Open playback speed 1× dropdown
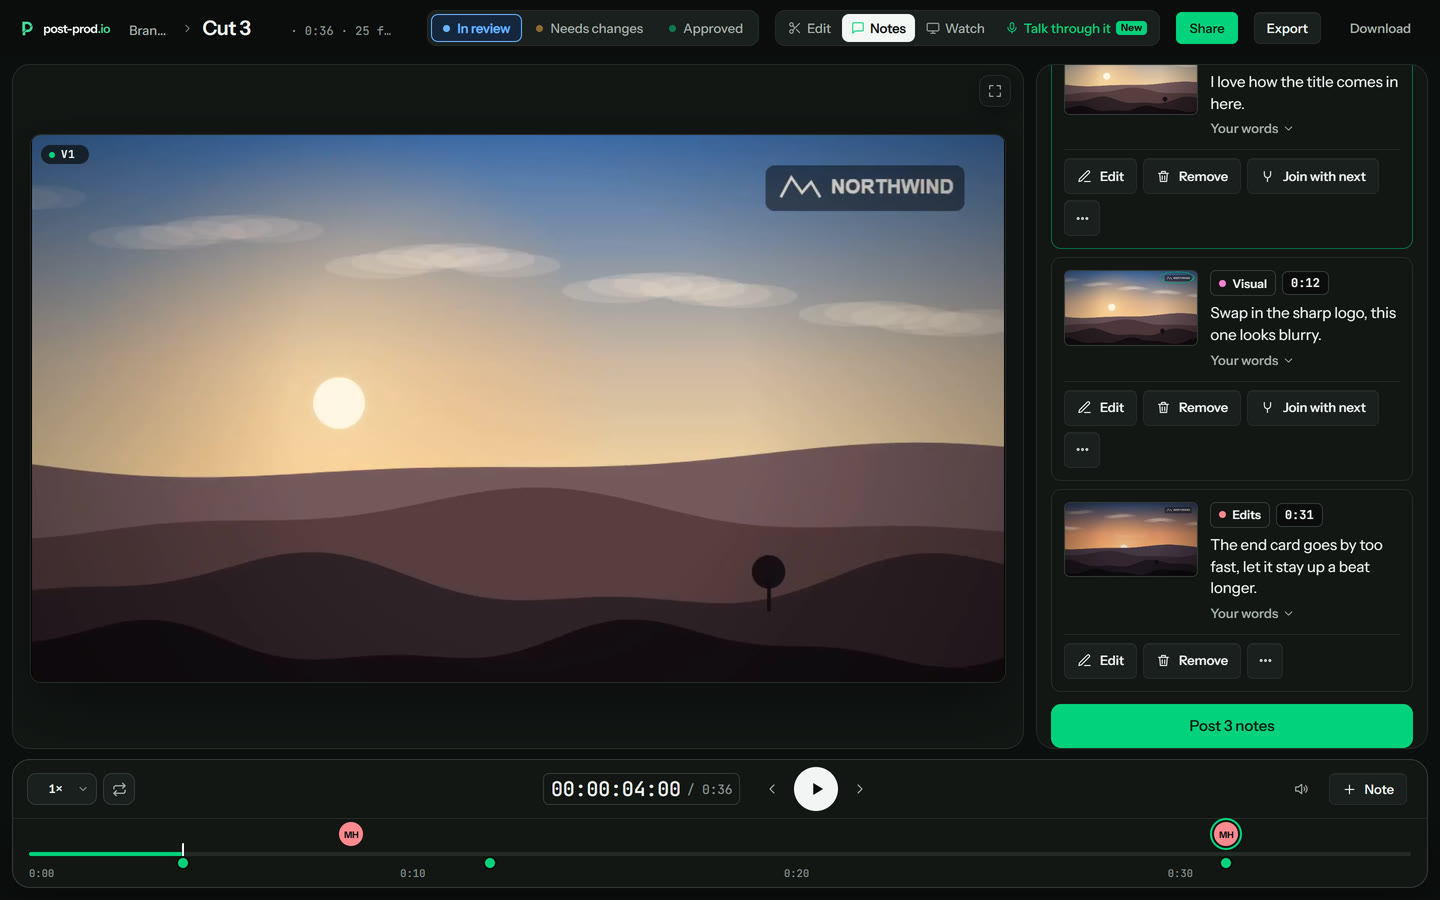This screenshot has width=1440, height=900. (x=62, y=789)
